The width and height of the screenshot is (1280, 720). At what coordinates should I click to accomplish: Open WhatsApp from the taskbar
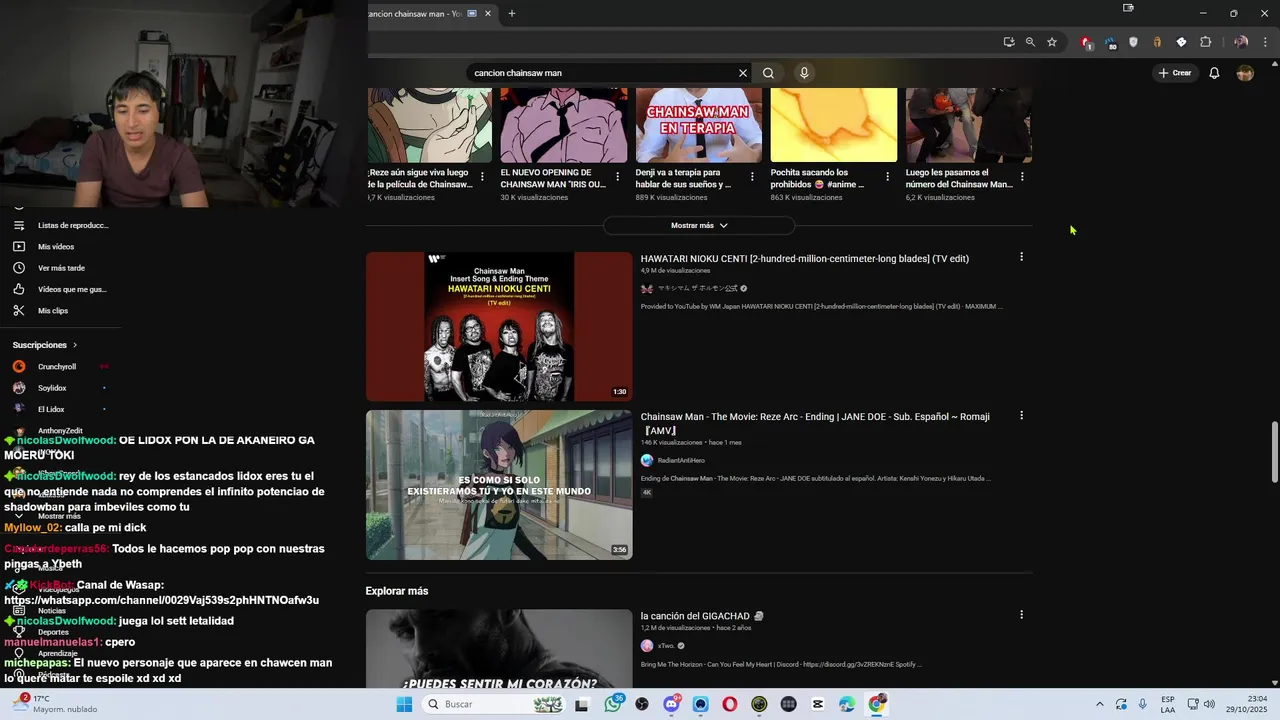[613, 704]
